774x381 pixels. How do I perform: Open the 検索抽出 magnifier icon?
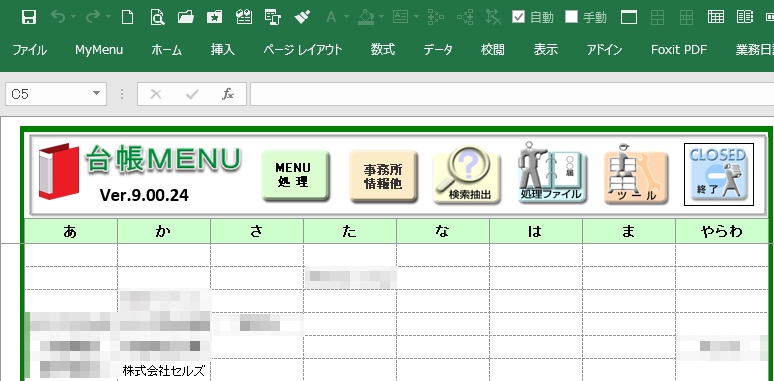pos(466,175)
